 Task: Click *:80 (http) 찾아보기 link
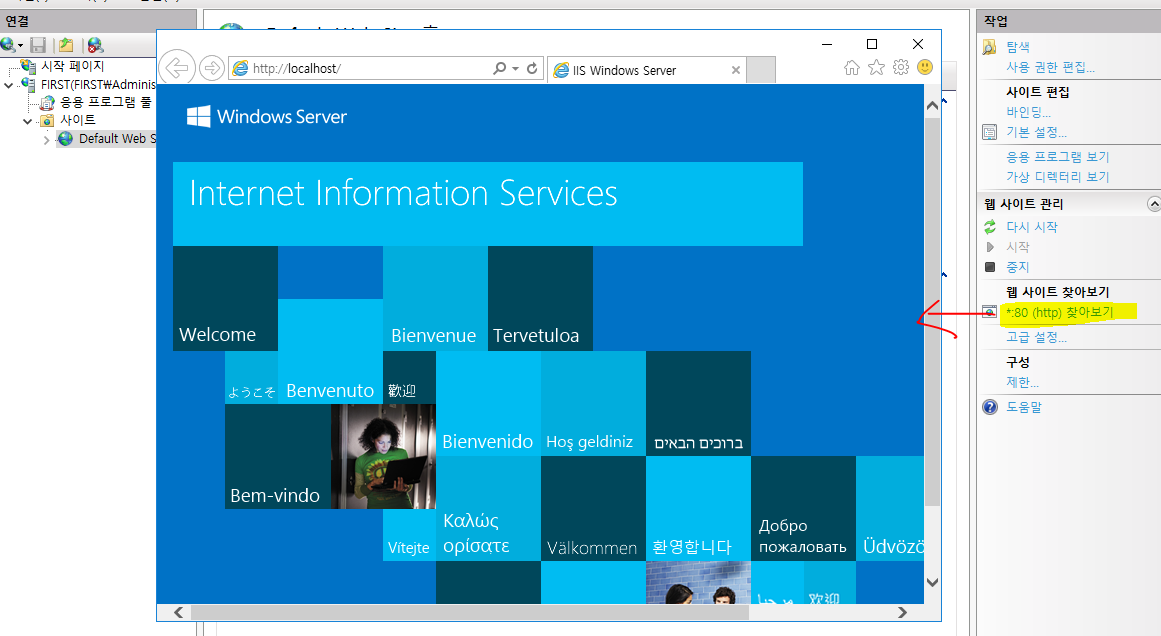(x=1060, y=312)
